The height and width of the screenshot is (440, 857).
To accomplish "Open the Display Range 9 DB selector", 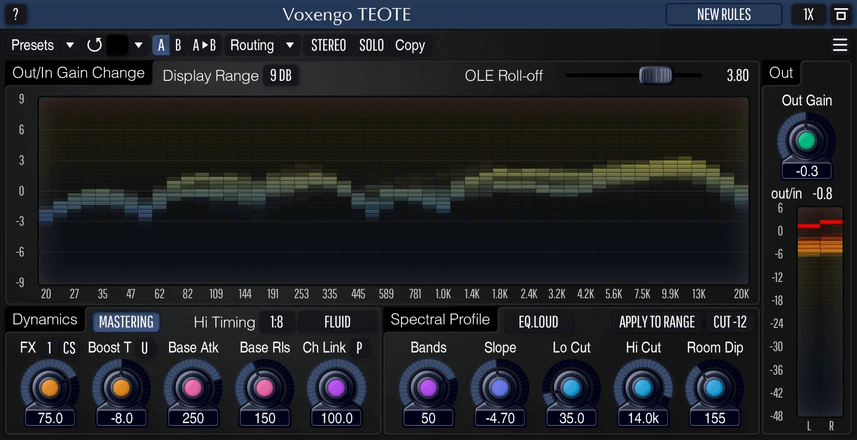I will 281,76.
